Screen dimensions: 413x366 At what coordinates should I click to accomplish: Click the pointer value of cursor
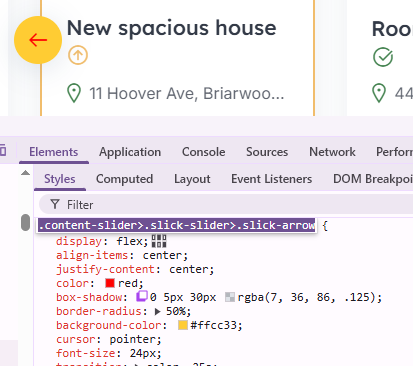[x=133, y=339]
